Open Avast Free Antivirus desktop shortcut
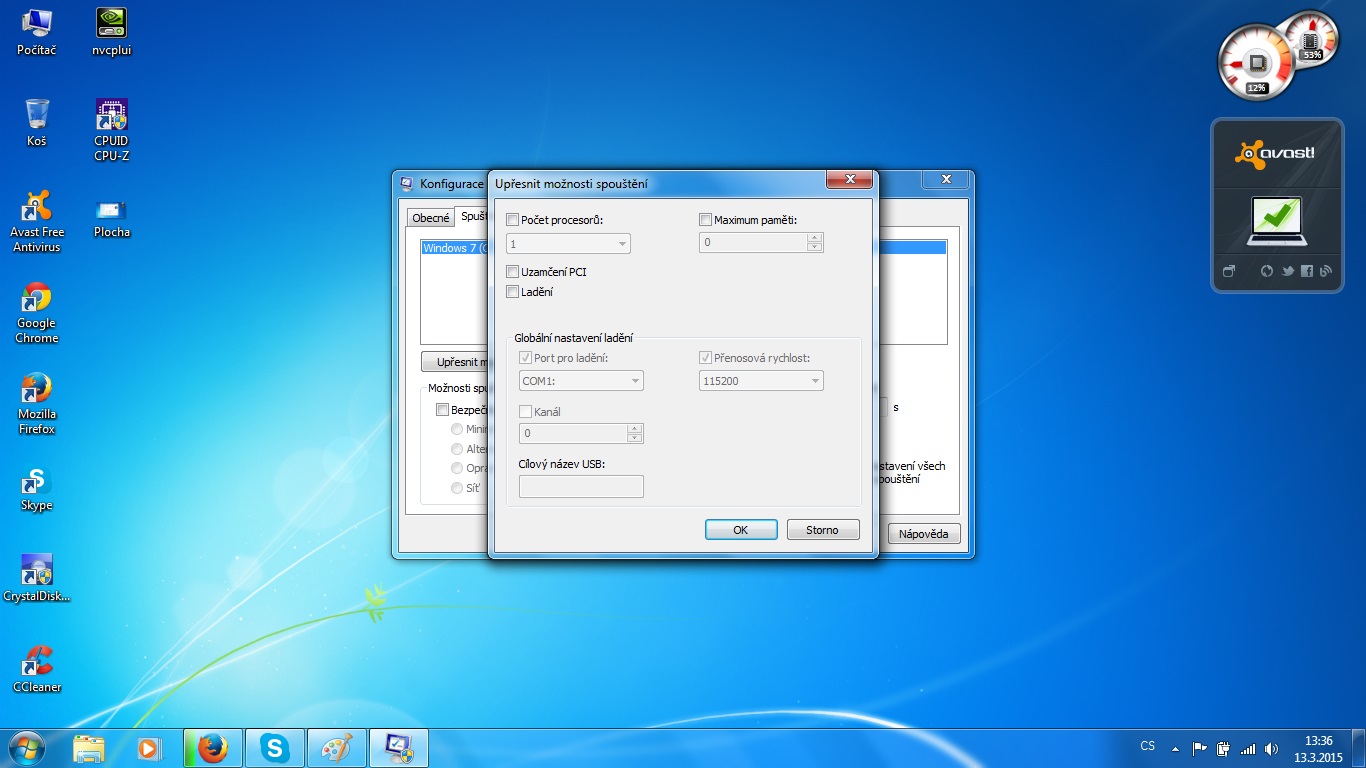The width and height of the screenshot is (1366, 768). click(x=37, y=209)
